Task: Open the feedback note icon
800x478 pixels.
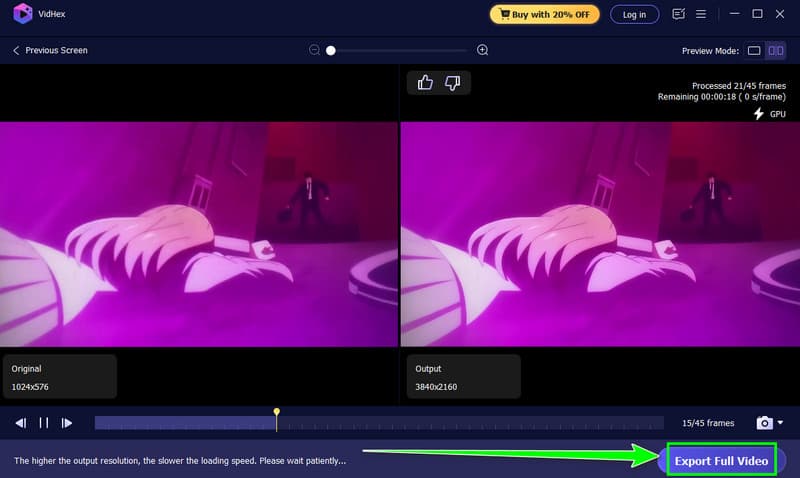Action: point(678,14)
